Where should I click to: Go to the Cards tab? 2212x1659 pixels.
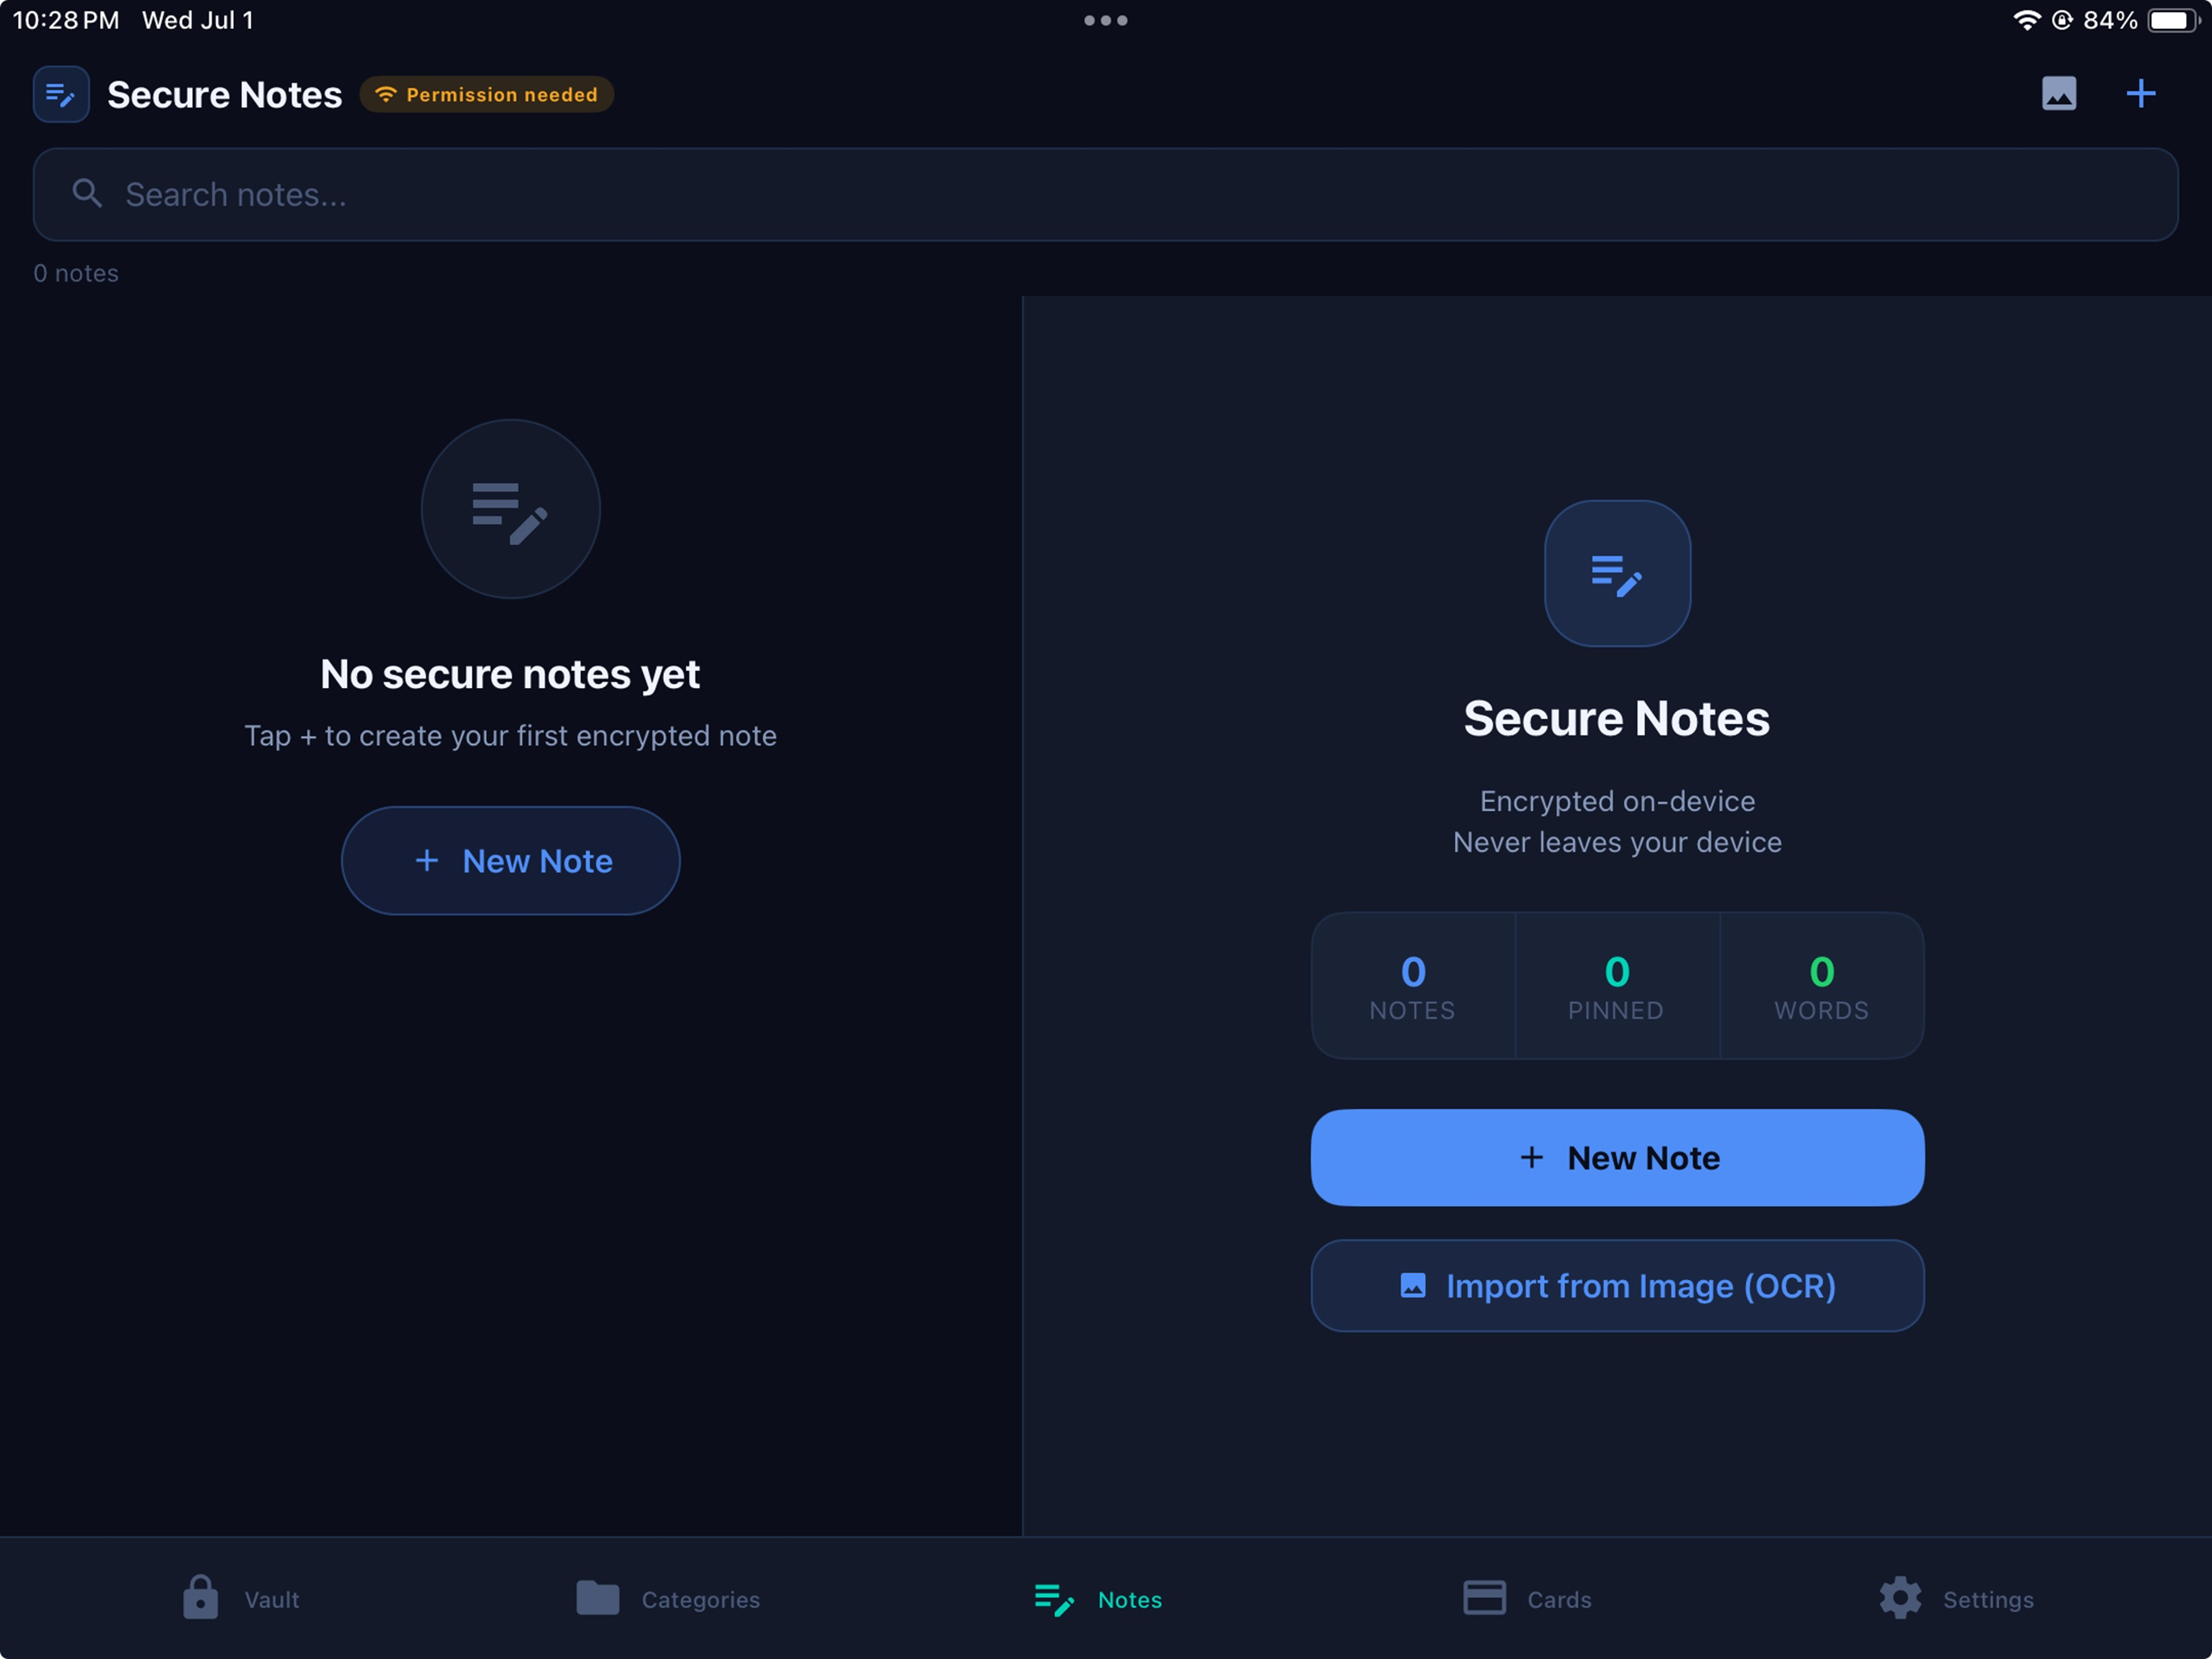1527,1599
